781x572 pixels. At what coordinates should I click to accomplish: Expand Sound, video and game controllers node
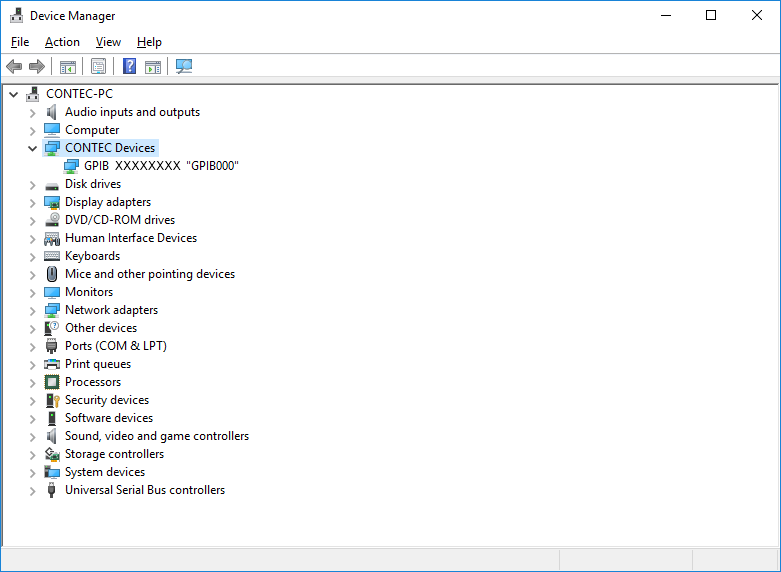click(x=32, y=437)
